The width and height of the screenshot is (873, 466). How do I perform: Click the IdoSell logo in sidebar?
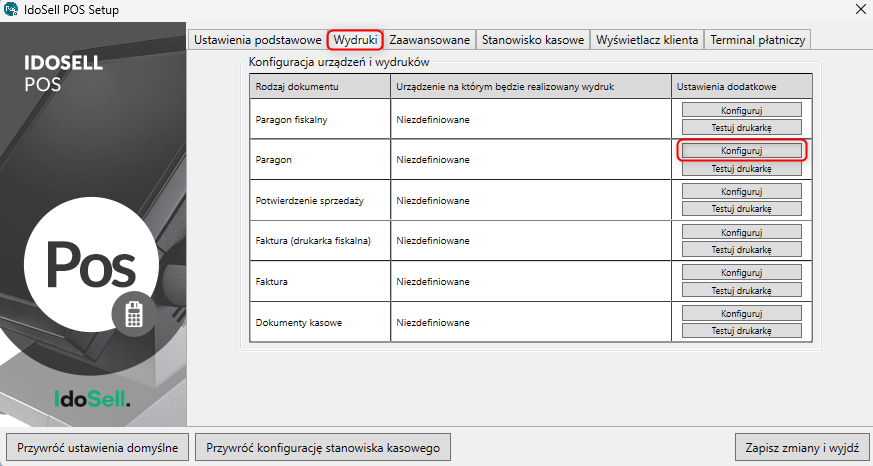coord(92,398)
